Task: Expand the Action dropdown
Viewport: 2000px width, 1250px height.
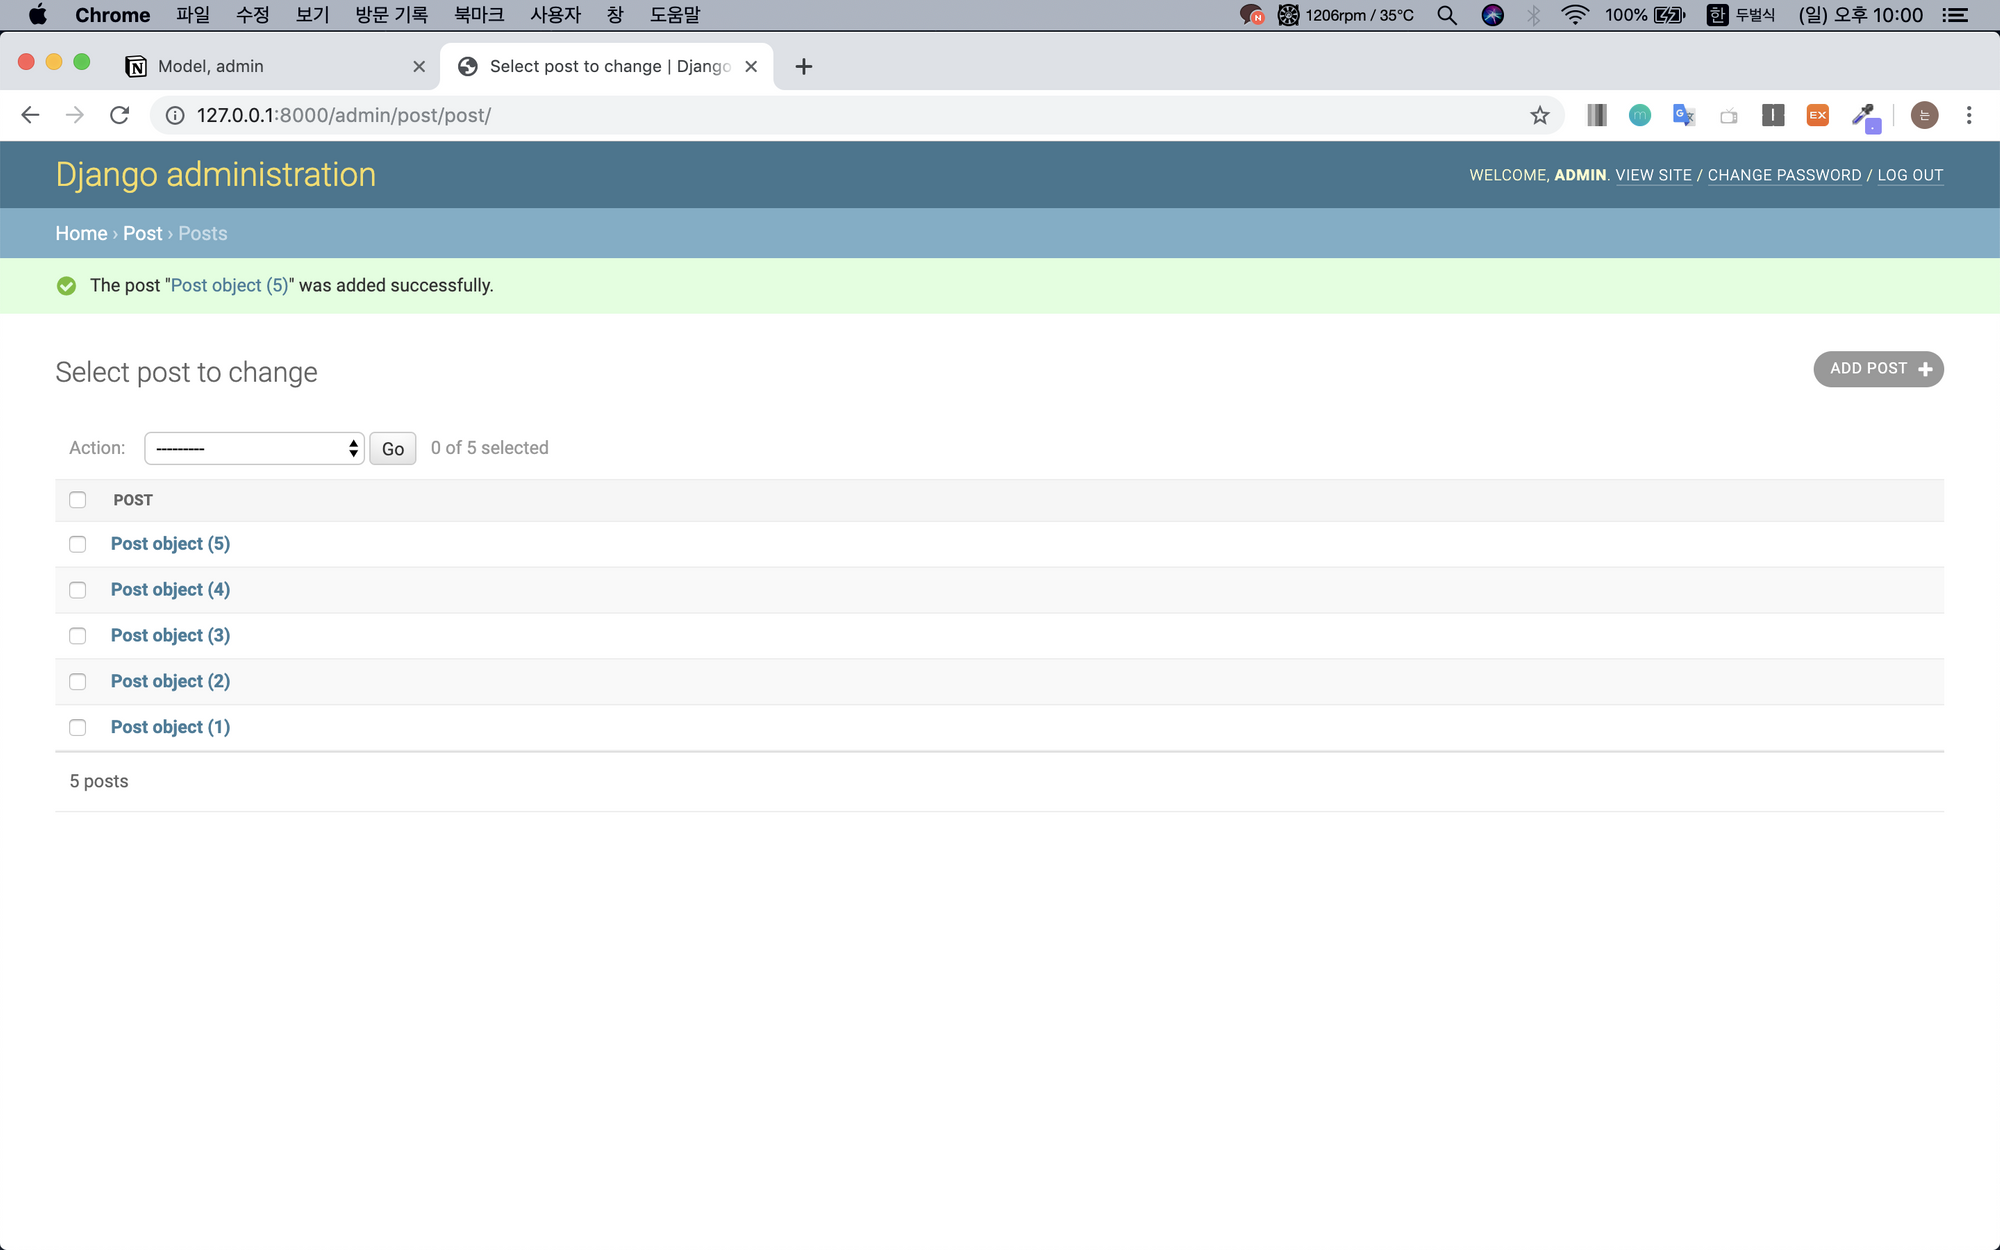Action: click(254, 448)
